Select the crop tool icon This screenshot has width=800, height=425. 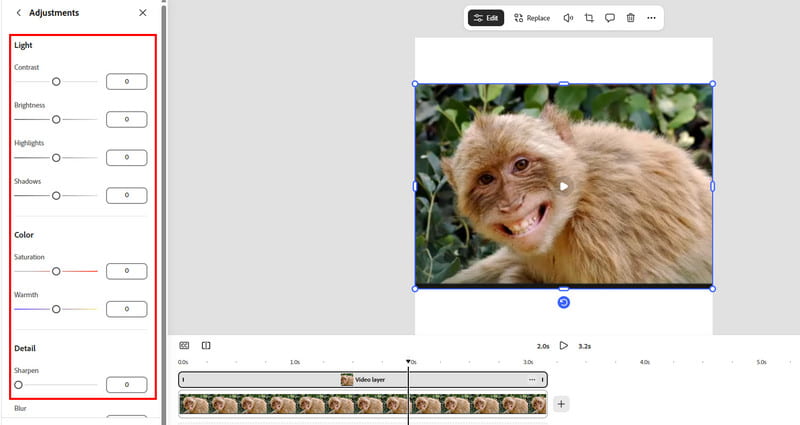click(589, 18)
